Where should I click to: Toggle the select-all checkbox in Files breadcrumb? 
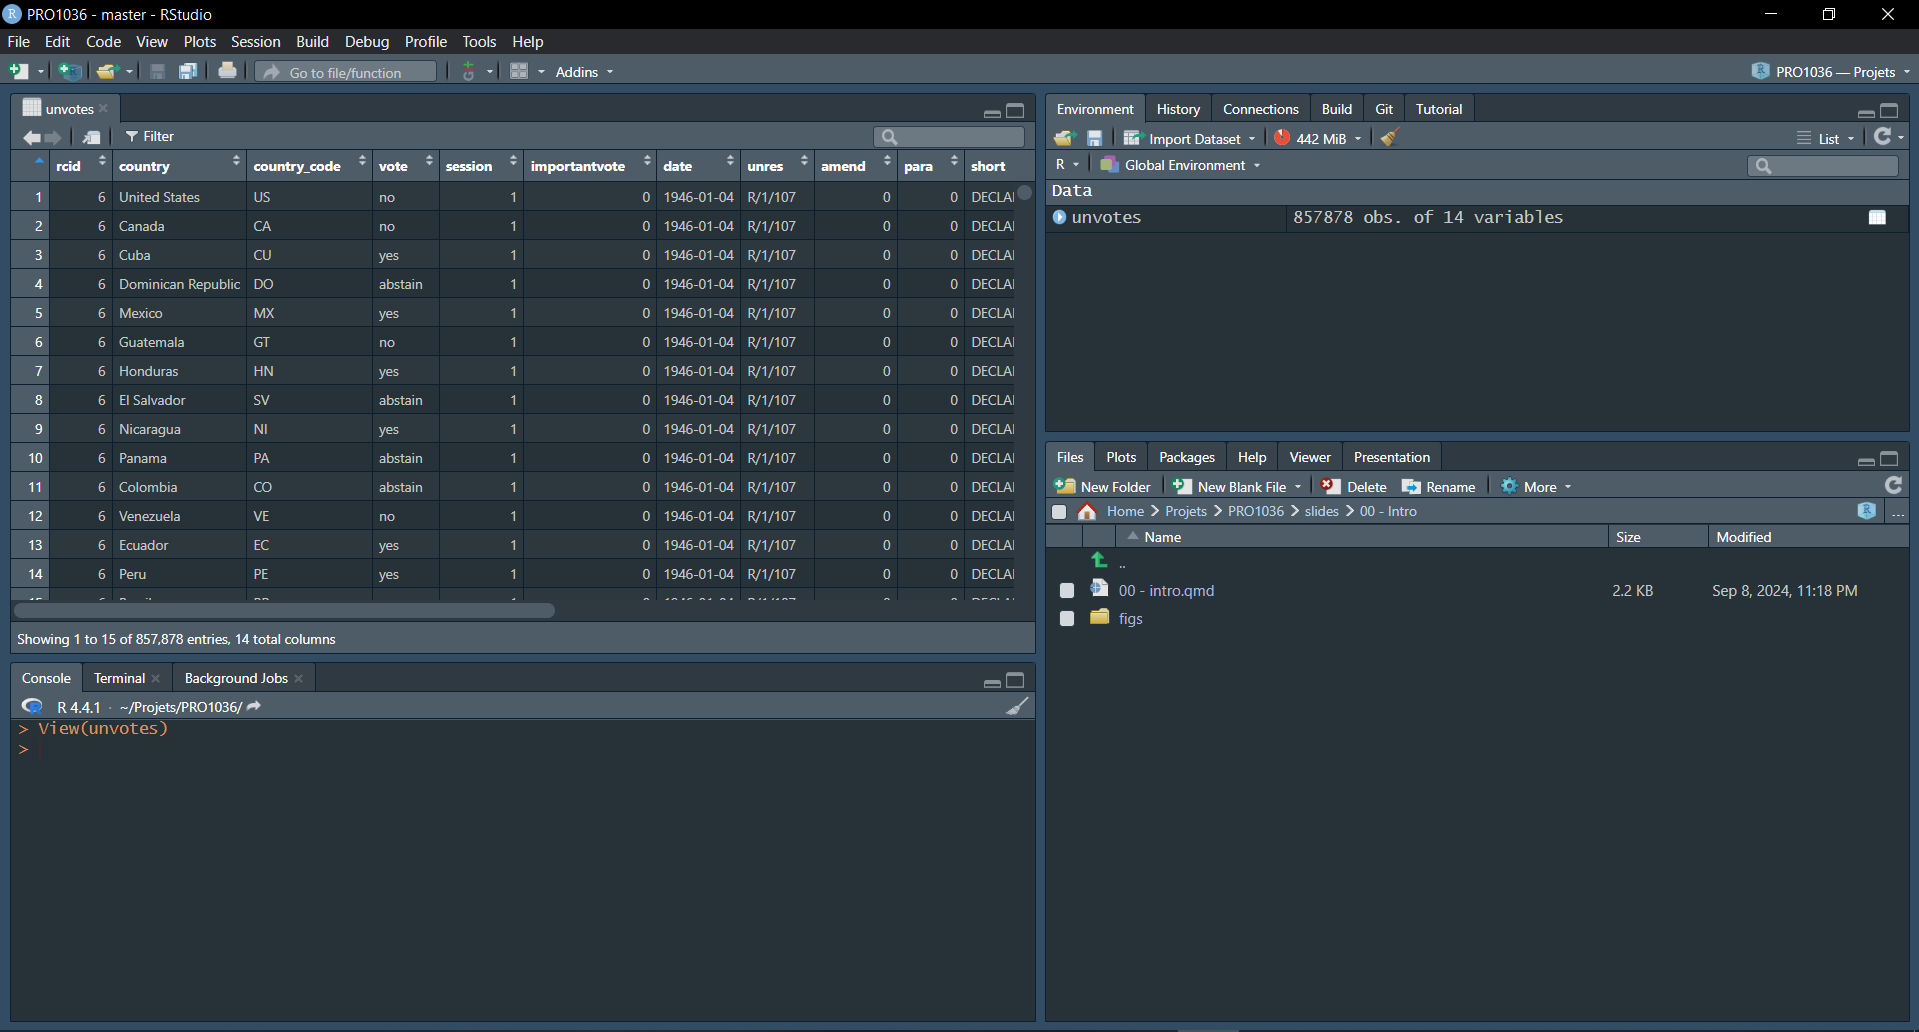coord(1059,512)
